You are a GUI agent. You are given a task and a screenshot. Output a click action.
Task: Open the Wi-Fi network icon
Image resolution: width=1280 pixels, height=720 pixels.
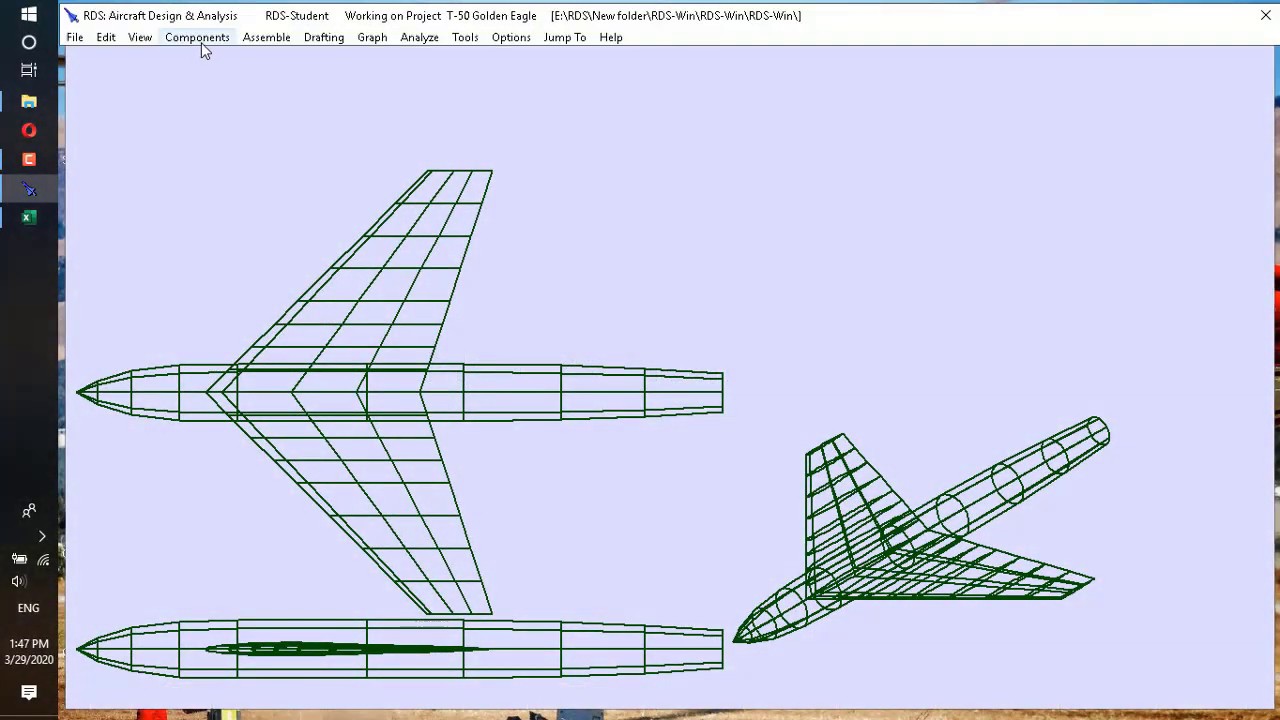[43, 560]
